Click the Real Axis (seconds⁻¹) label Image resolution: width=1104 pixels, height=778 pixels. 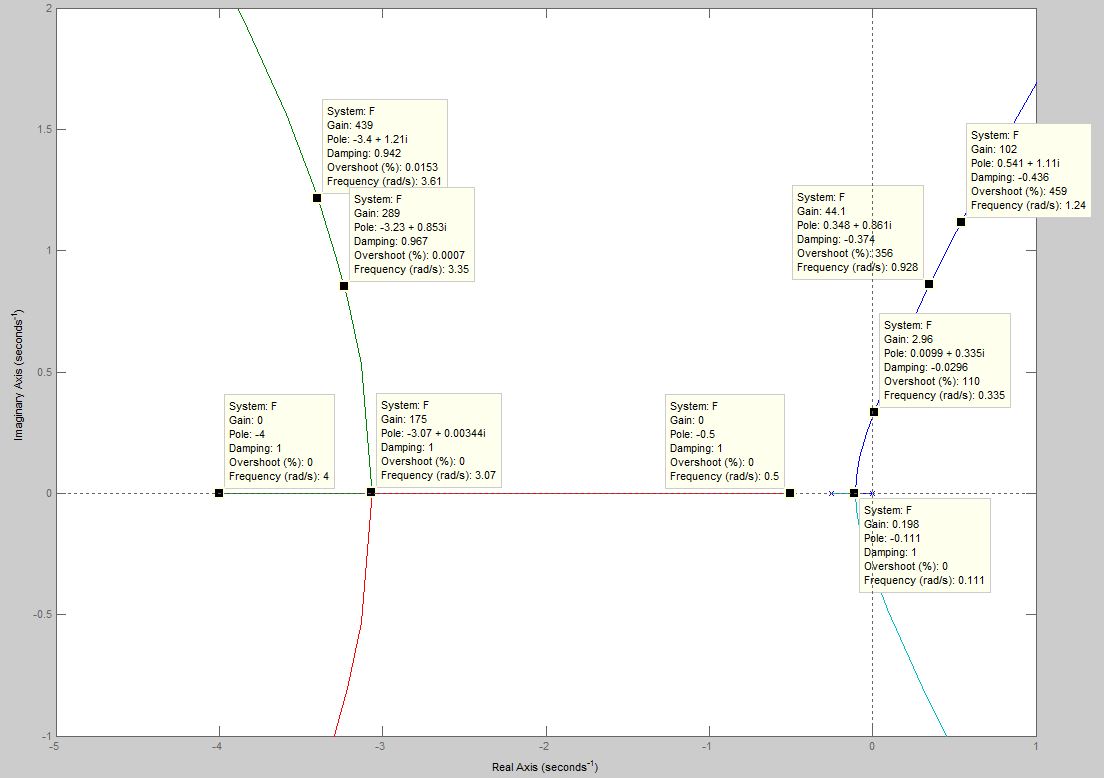click(x=545, y=767)
